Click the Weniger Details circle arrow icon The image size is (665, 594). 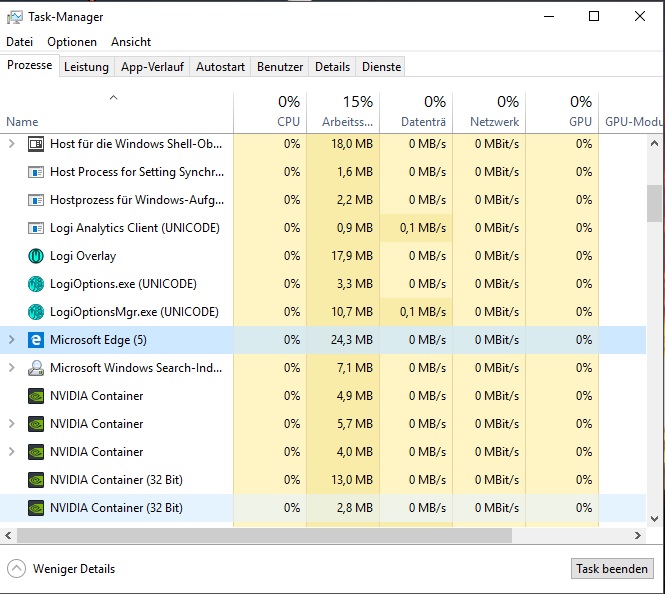tap(17, 569)
